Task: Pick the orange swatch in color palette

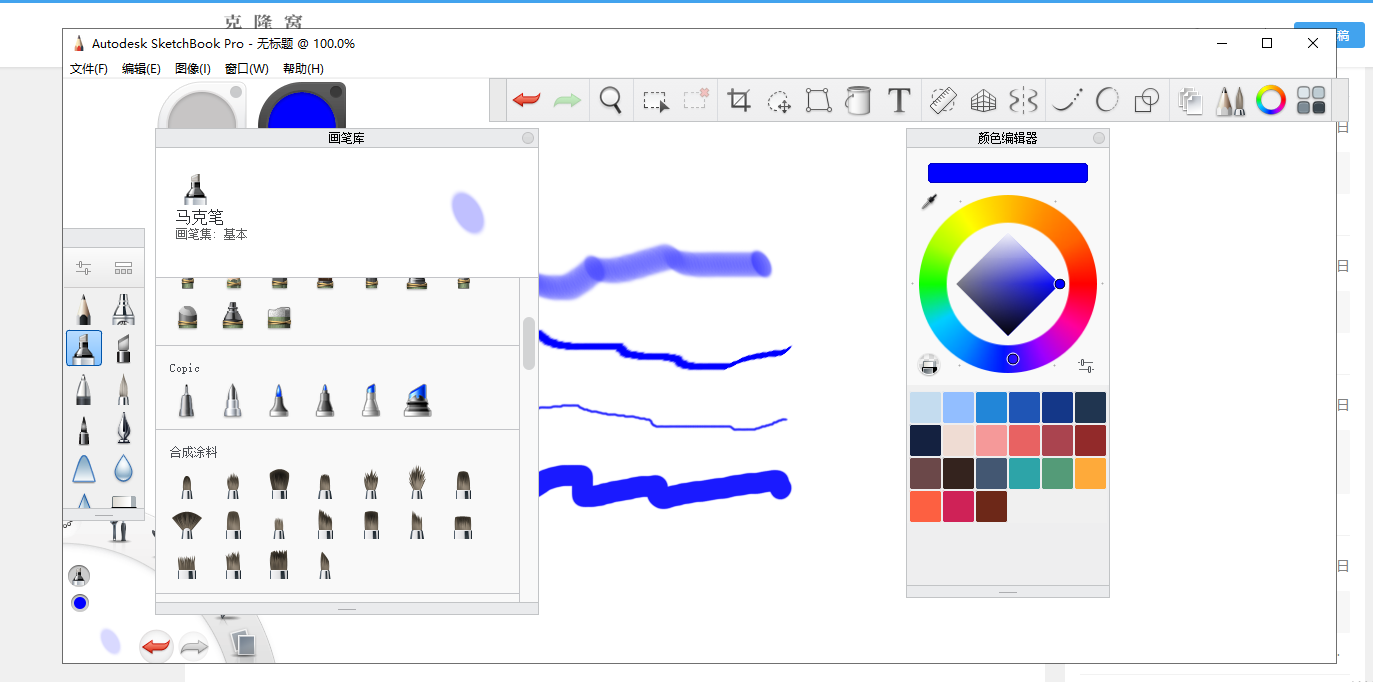Action: 1090,473
